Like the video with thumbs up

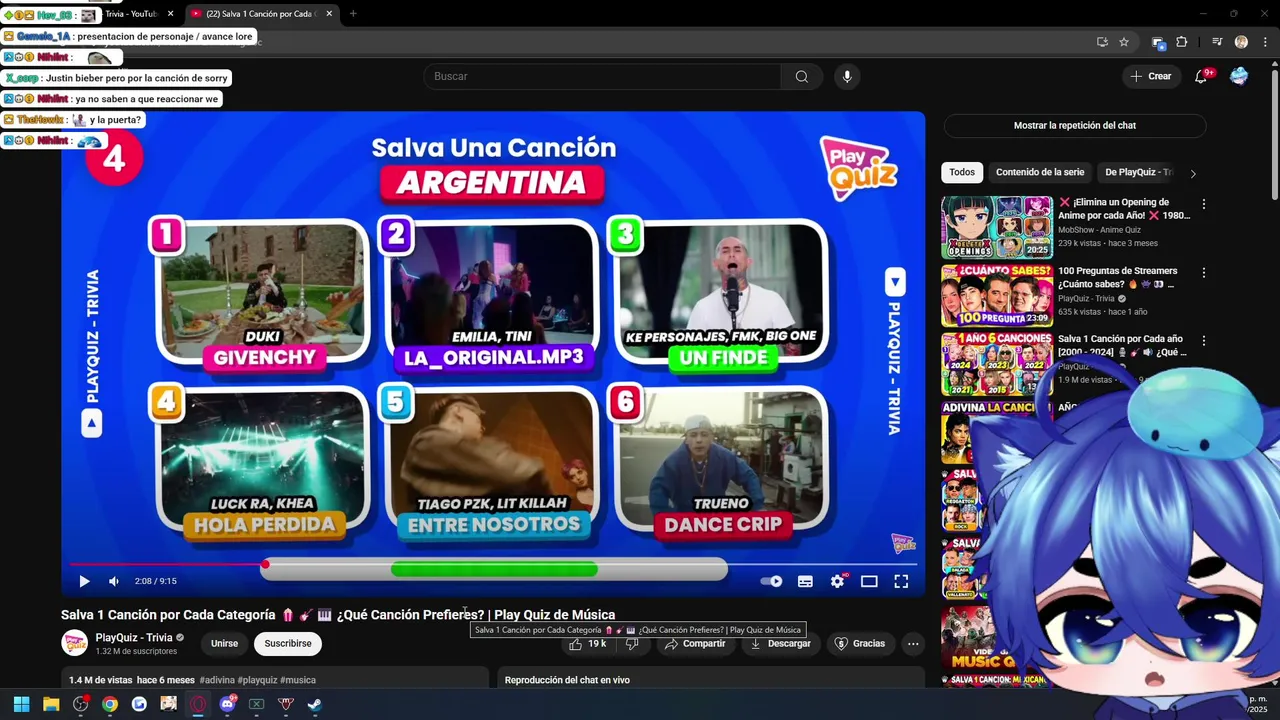pos(576,644)
